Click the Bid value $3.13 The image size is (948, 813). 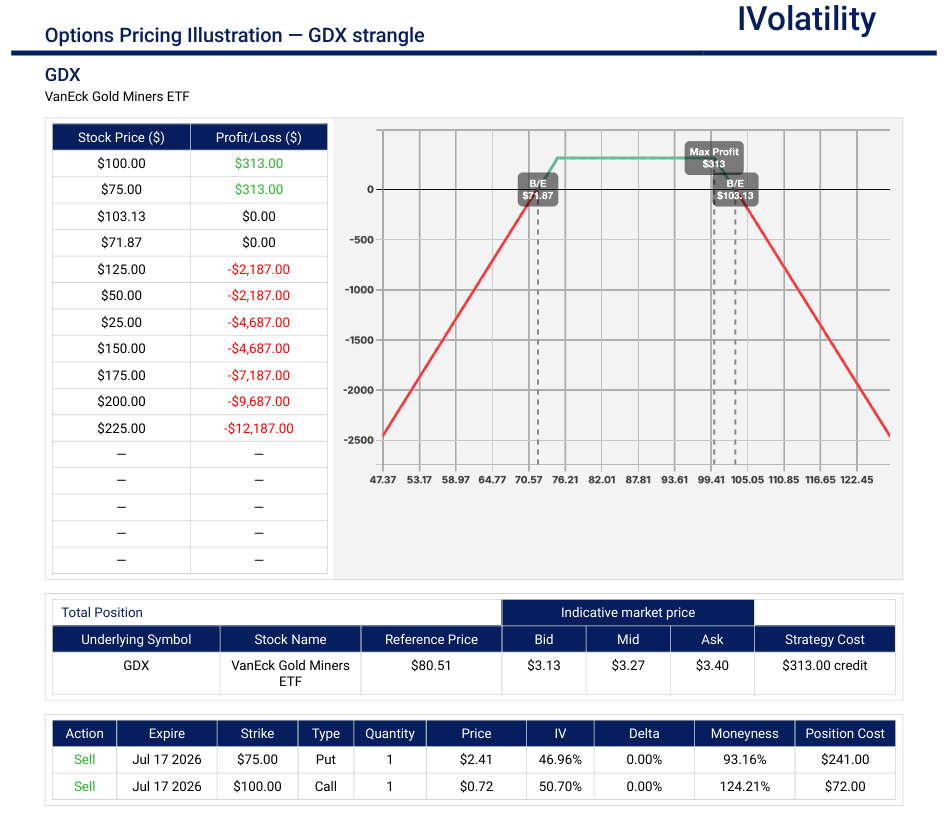pos(544,666)
